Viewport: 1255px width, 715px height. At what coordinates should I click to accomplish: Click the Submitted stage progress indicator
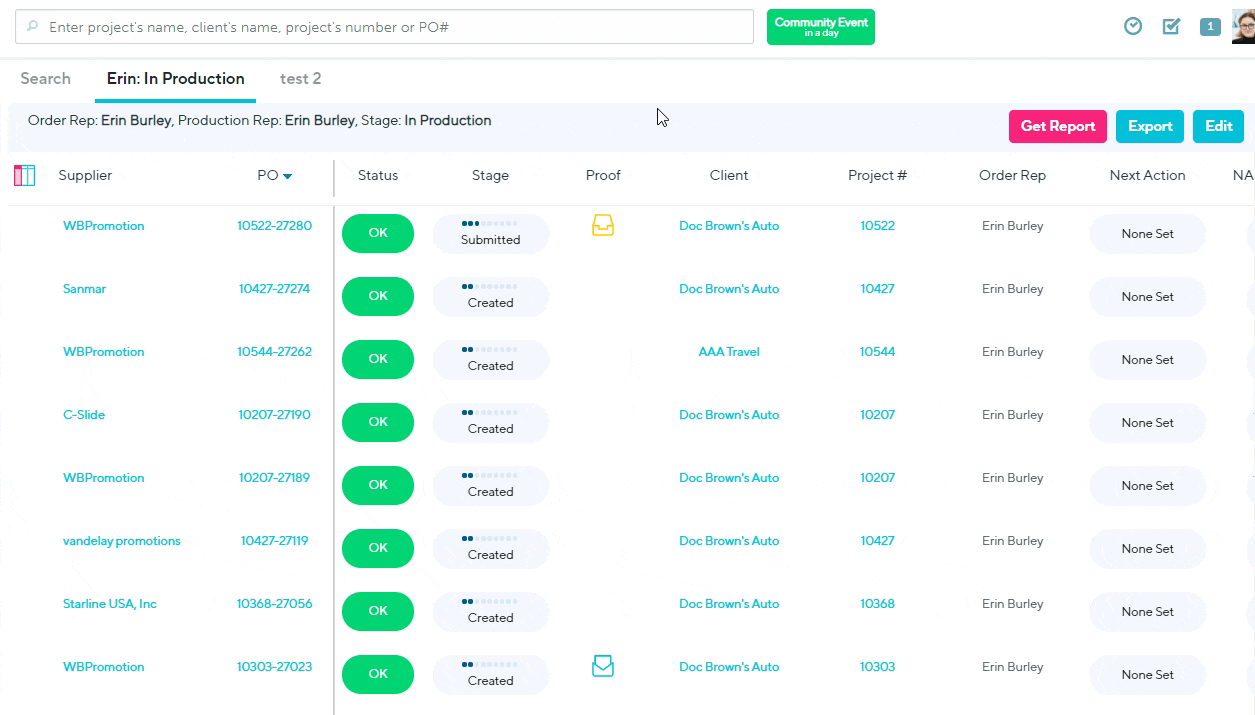[x=490, y=233]
